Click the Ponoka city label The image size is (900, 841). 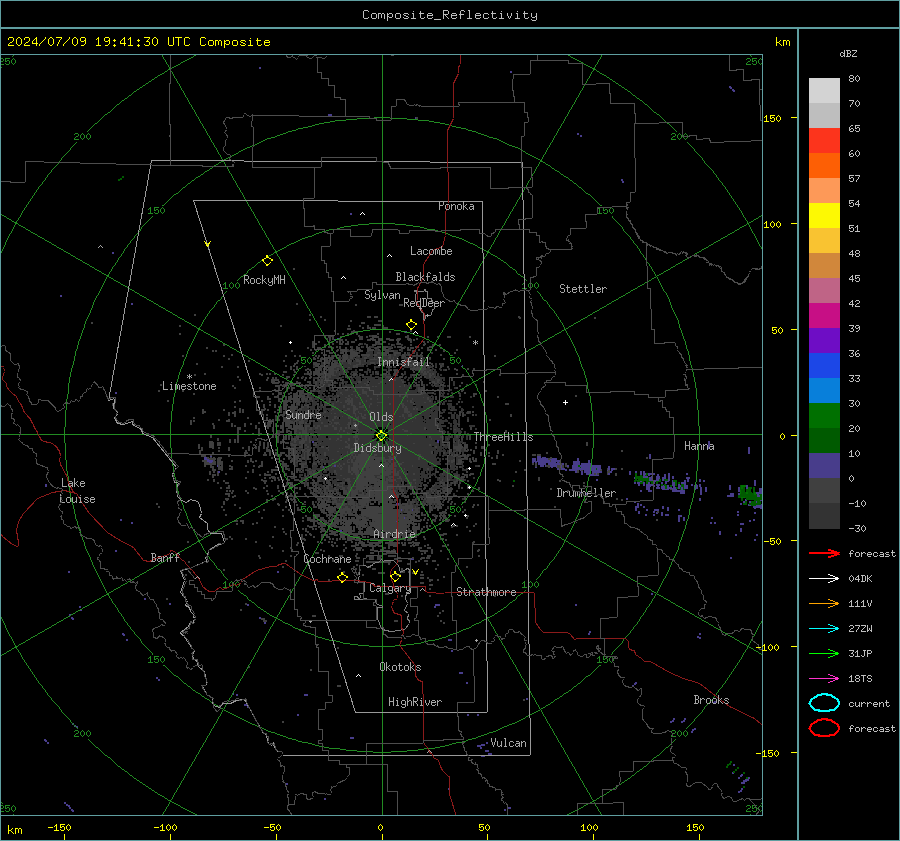click(456, 206)
